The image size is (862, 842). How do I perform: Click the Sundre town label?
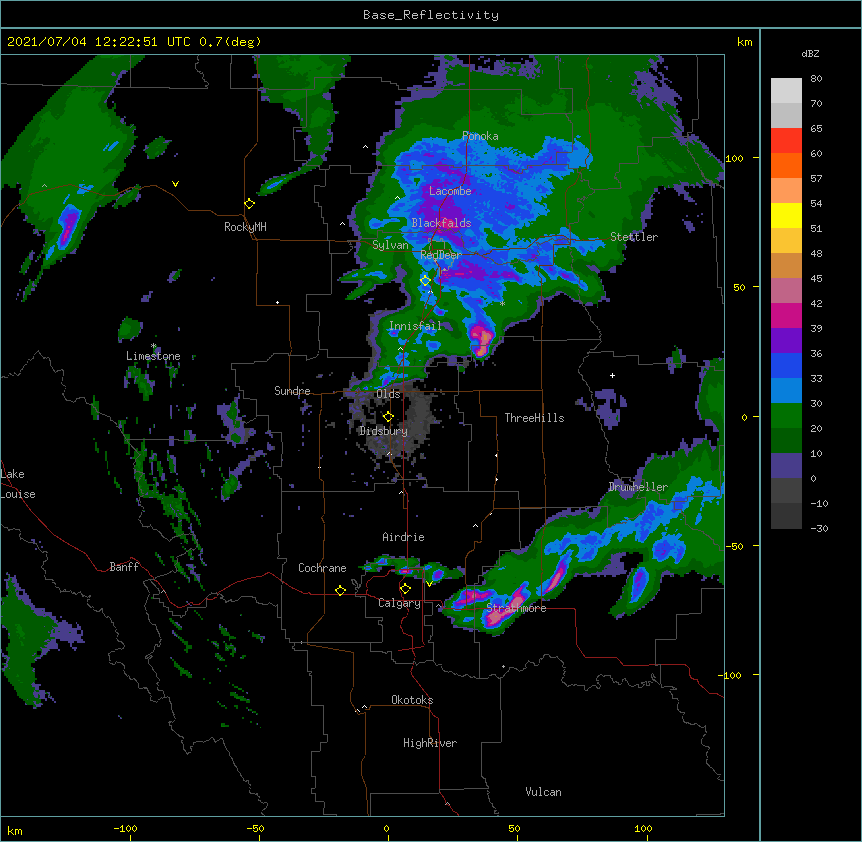tap(292, 391)
